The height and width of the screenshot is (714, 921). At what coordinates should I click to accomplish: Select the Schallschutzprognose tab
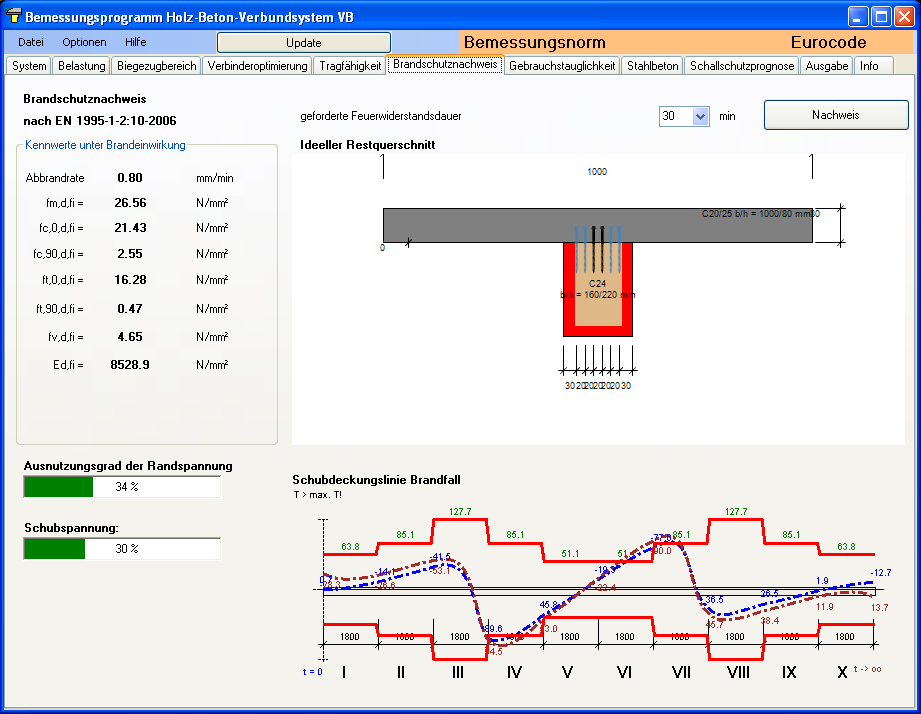(x=742, y=66)
